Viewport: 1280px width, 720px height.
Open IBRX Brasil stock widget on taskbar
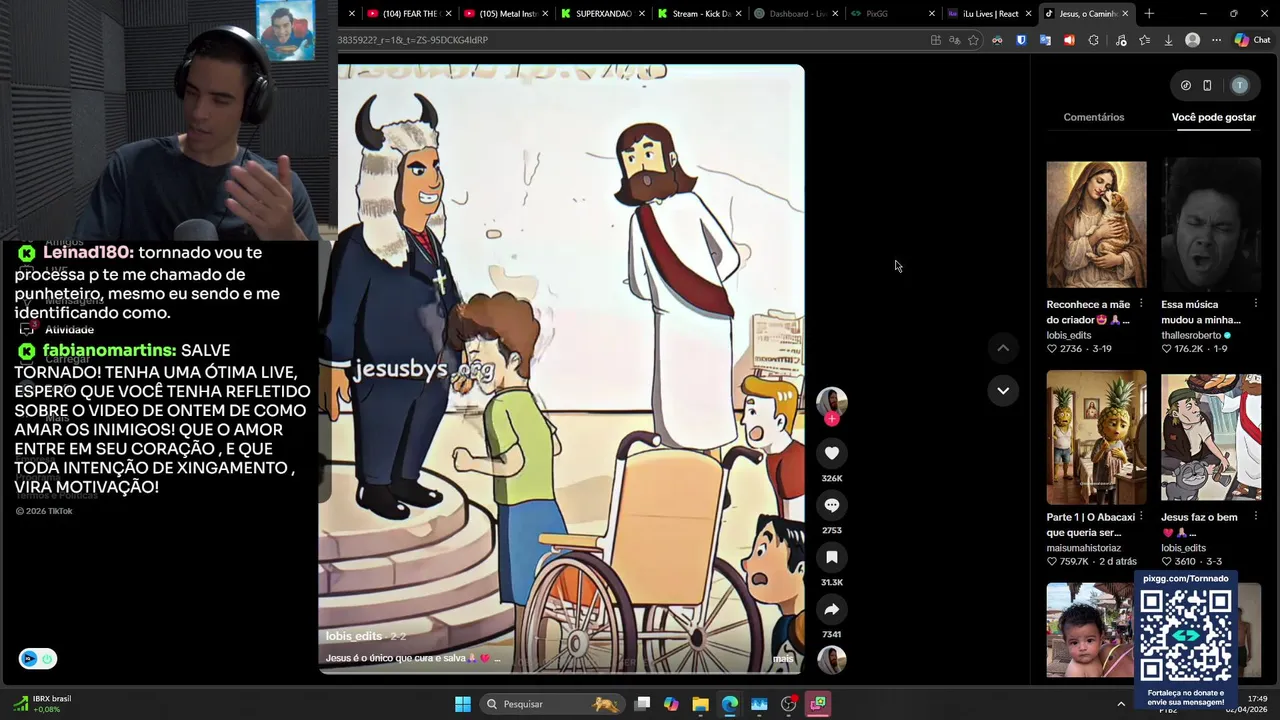(x=42, y=704)
